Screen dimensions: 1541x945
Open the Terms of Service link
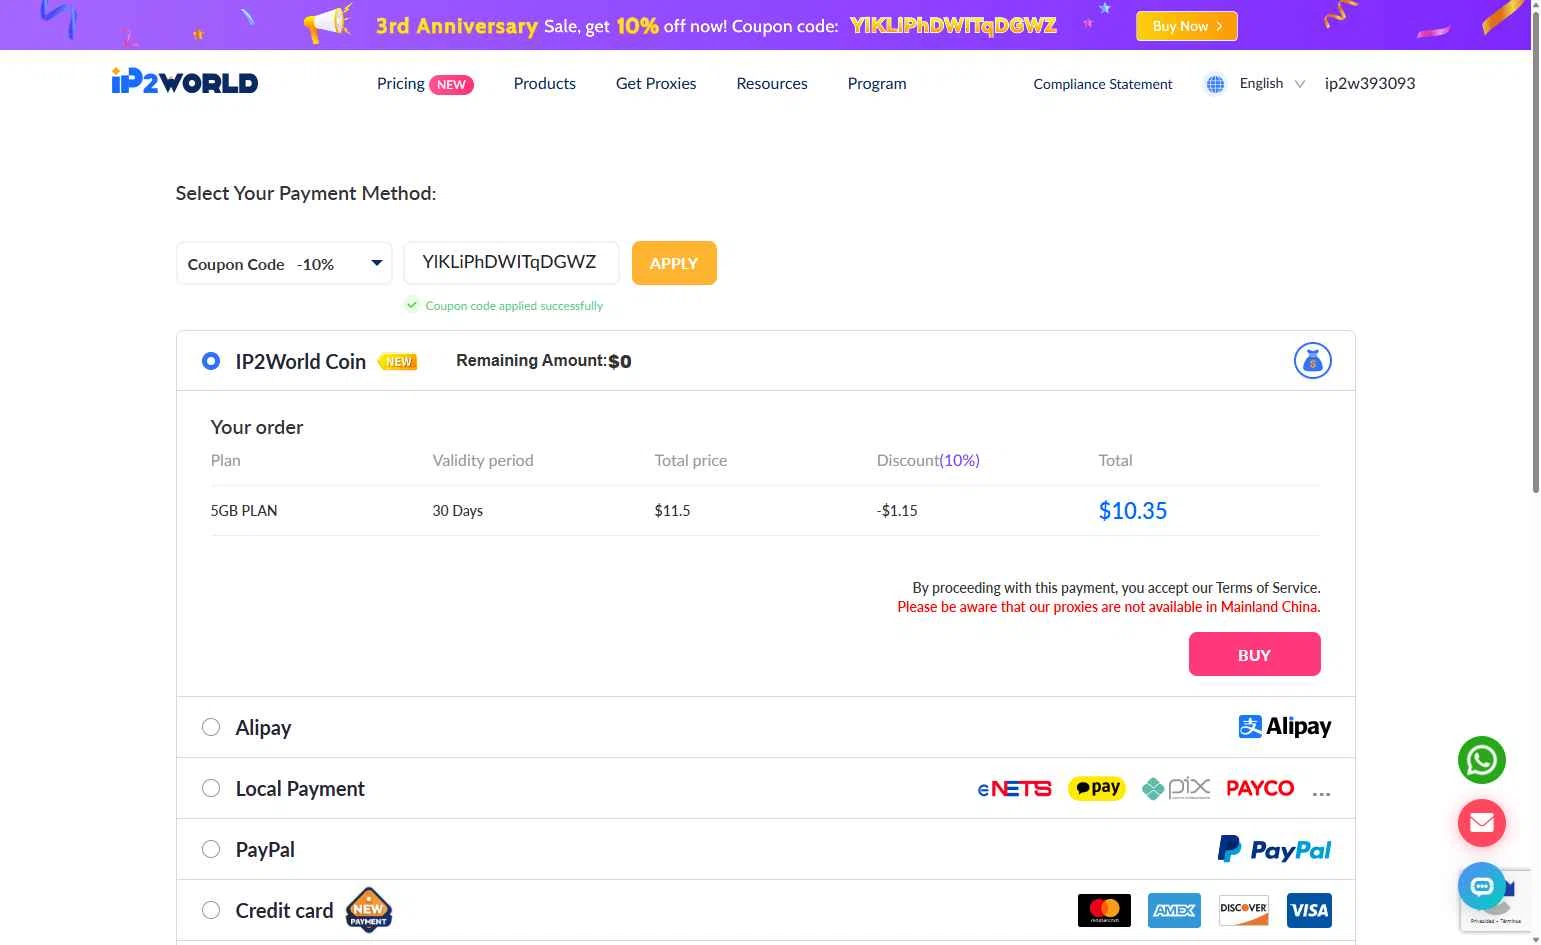point(1267,588)
